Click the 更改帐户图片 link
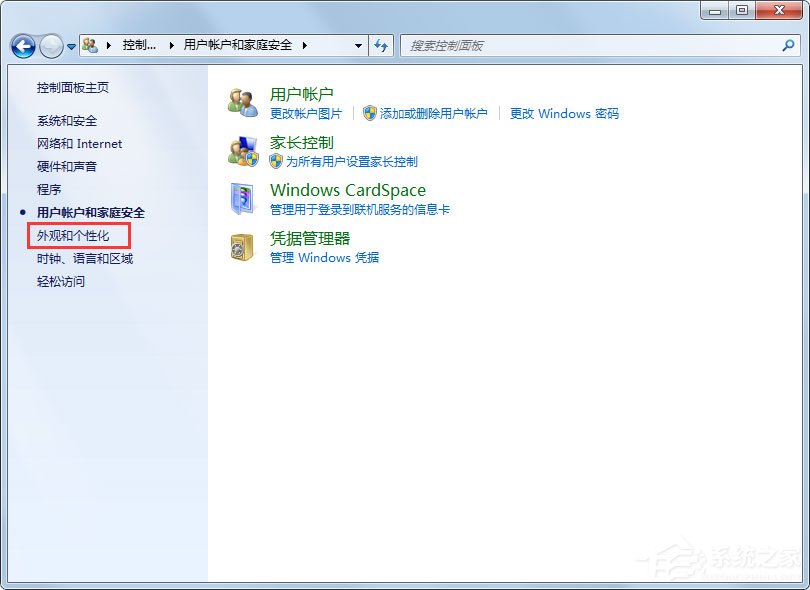Viewport: 810px width, 590px height. (308, 113)
